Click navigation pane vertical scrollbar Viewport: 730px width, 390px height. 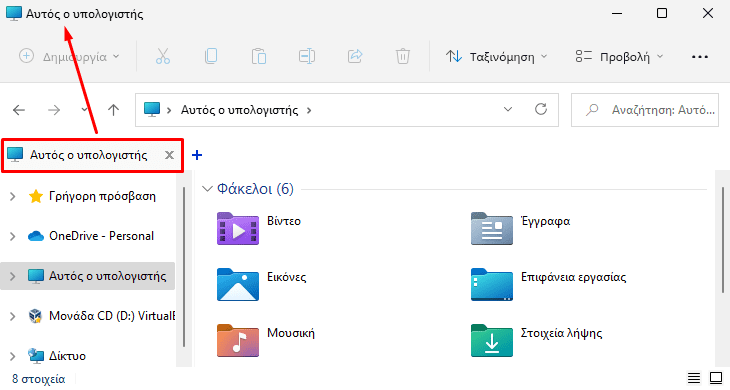click(x=184, y=267)
